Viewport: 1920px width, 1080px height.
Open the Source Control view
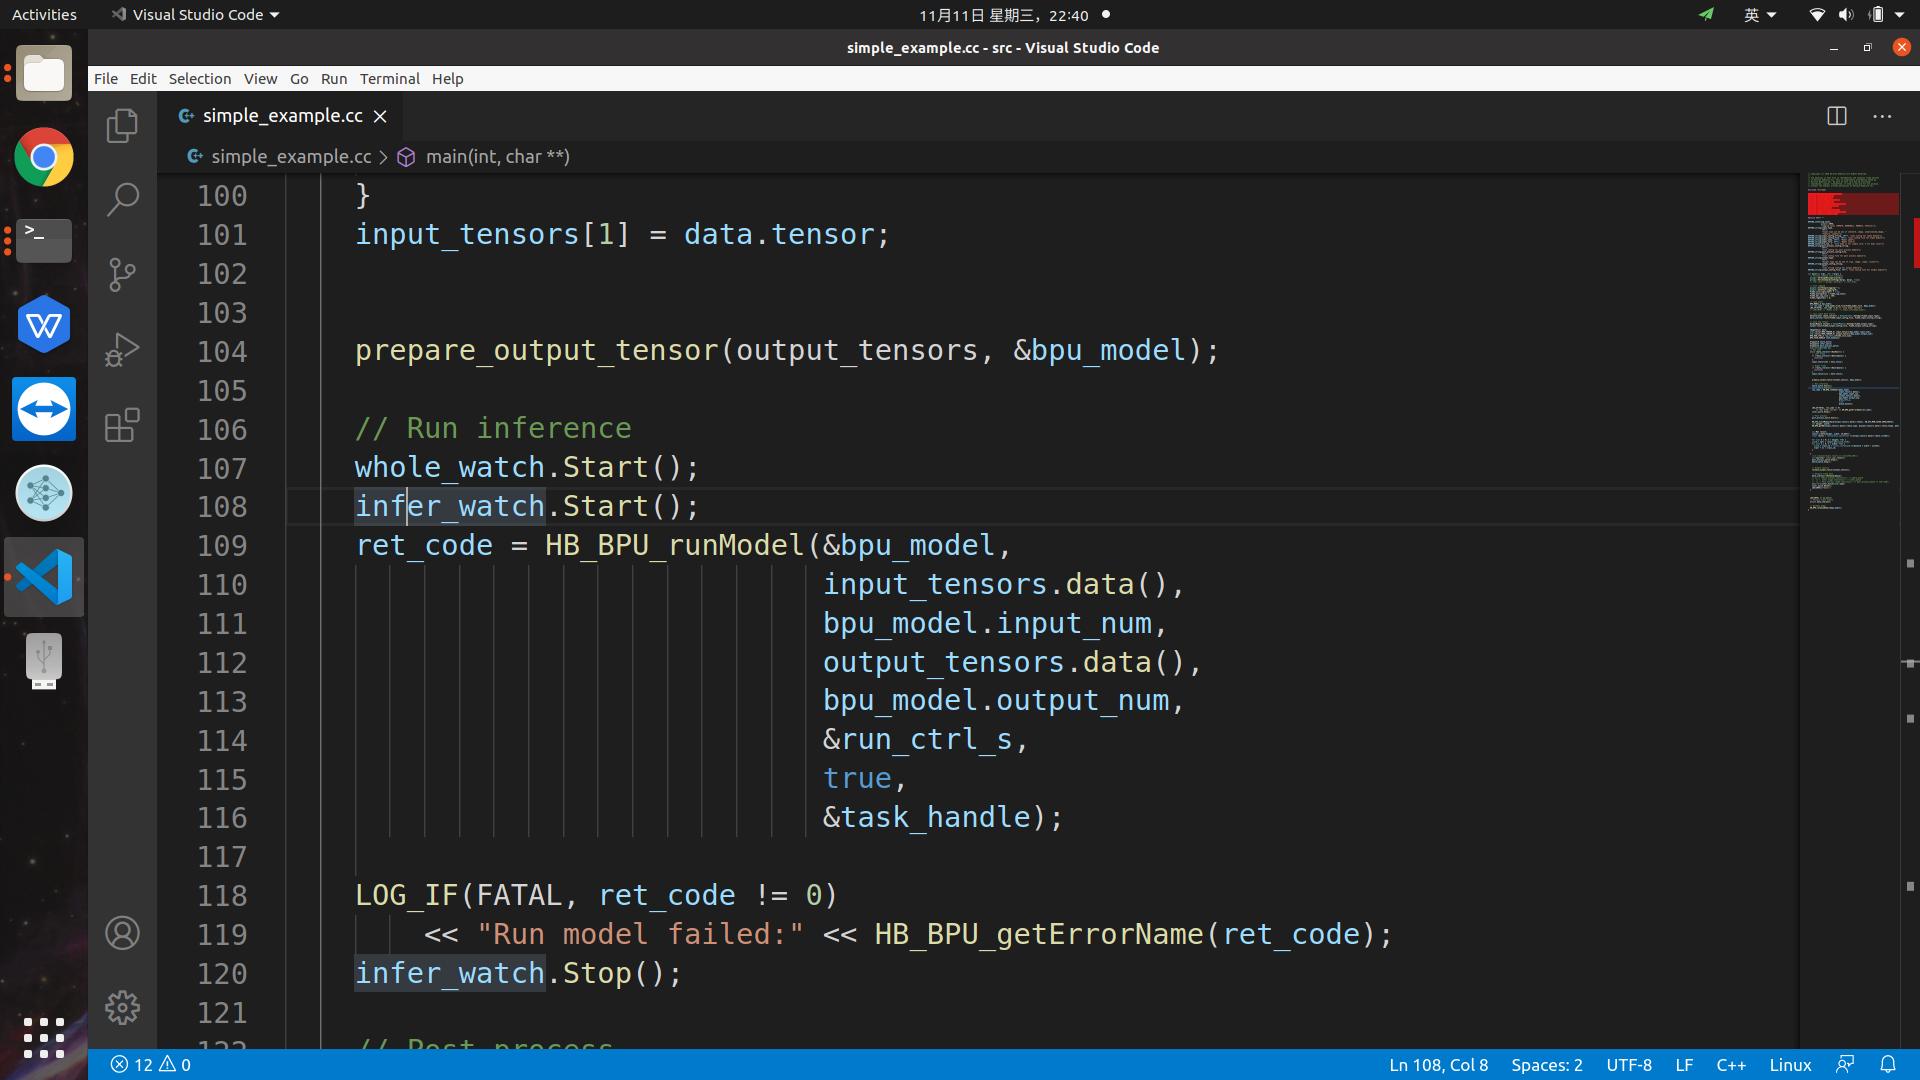pyautogui.click(x=122, y=274)
